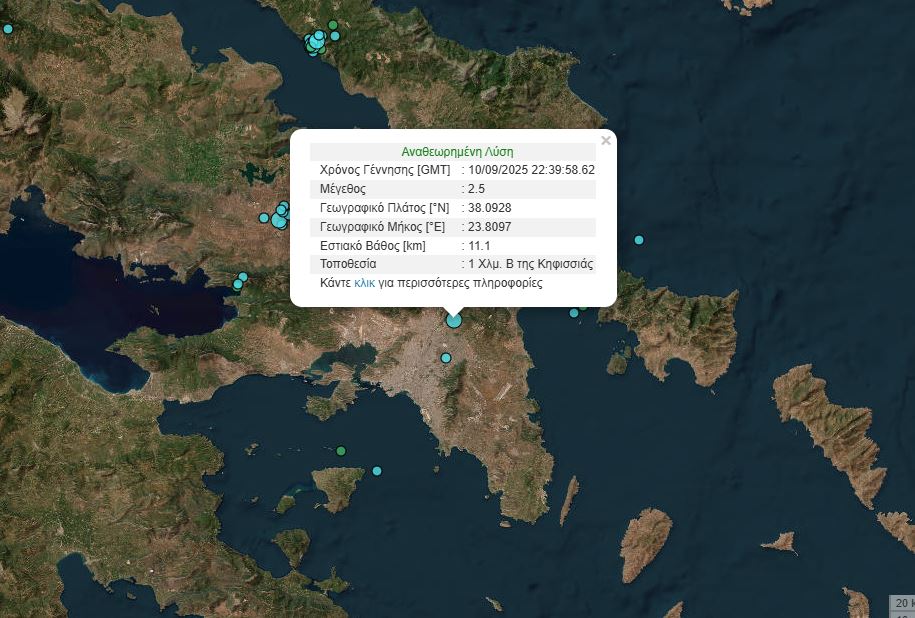Click the cyan marker right of the gulf's green marker
Viewport: 915px width, 618px height.
pos(377,471)
